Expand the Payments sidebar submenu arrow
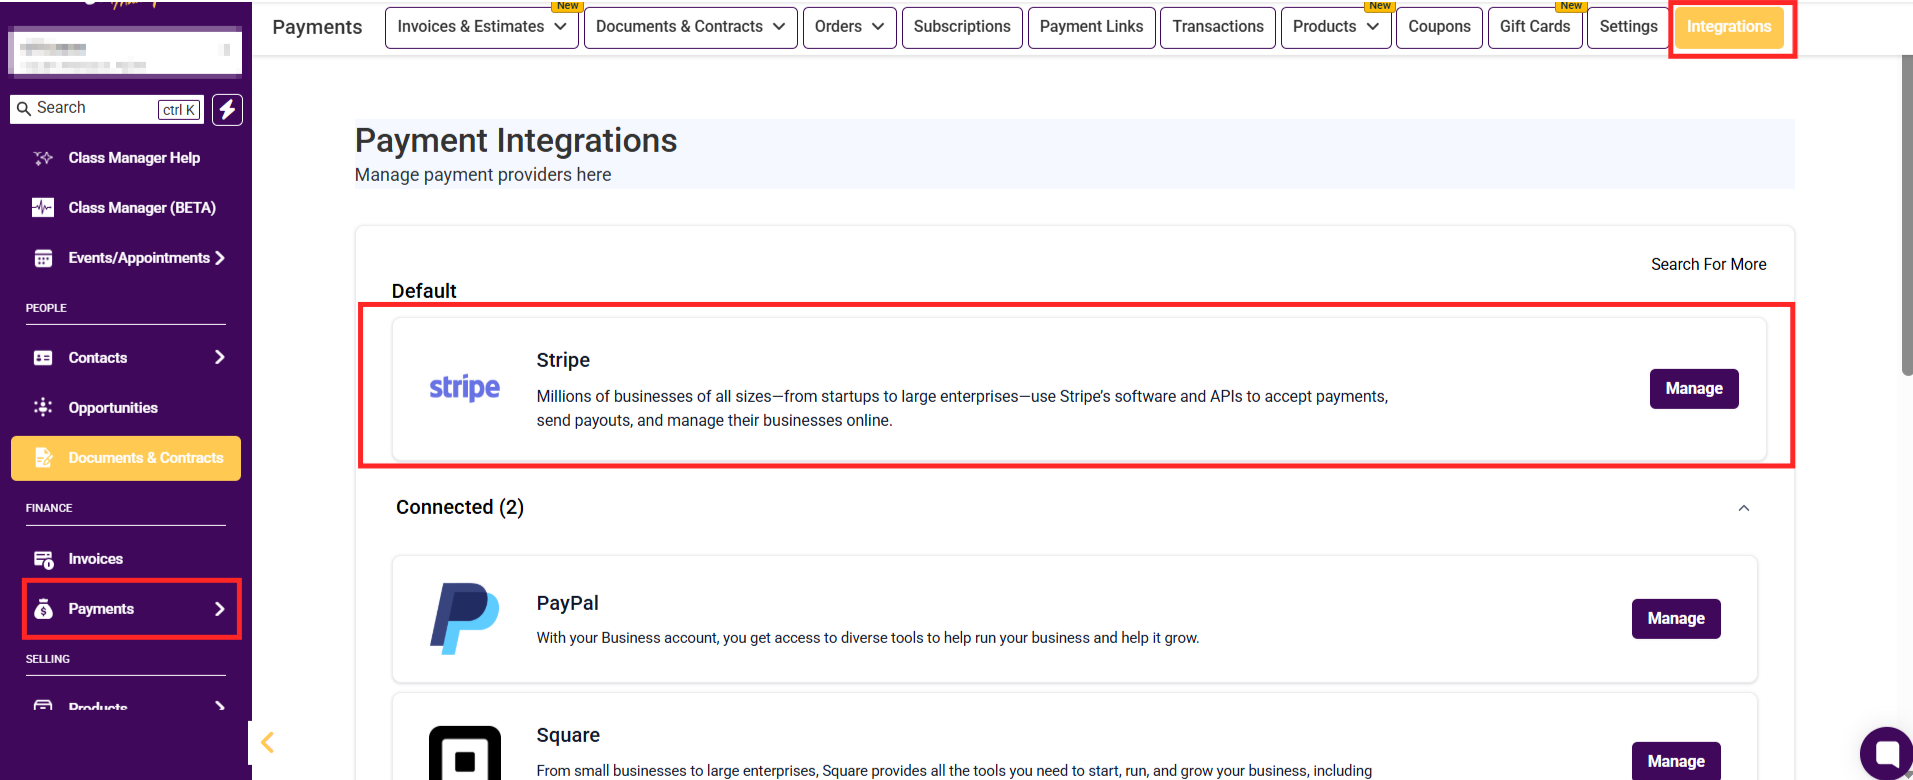This screenshot has height=780, width=1913. [x=220, y=608]
